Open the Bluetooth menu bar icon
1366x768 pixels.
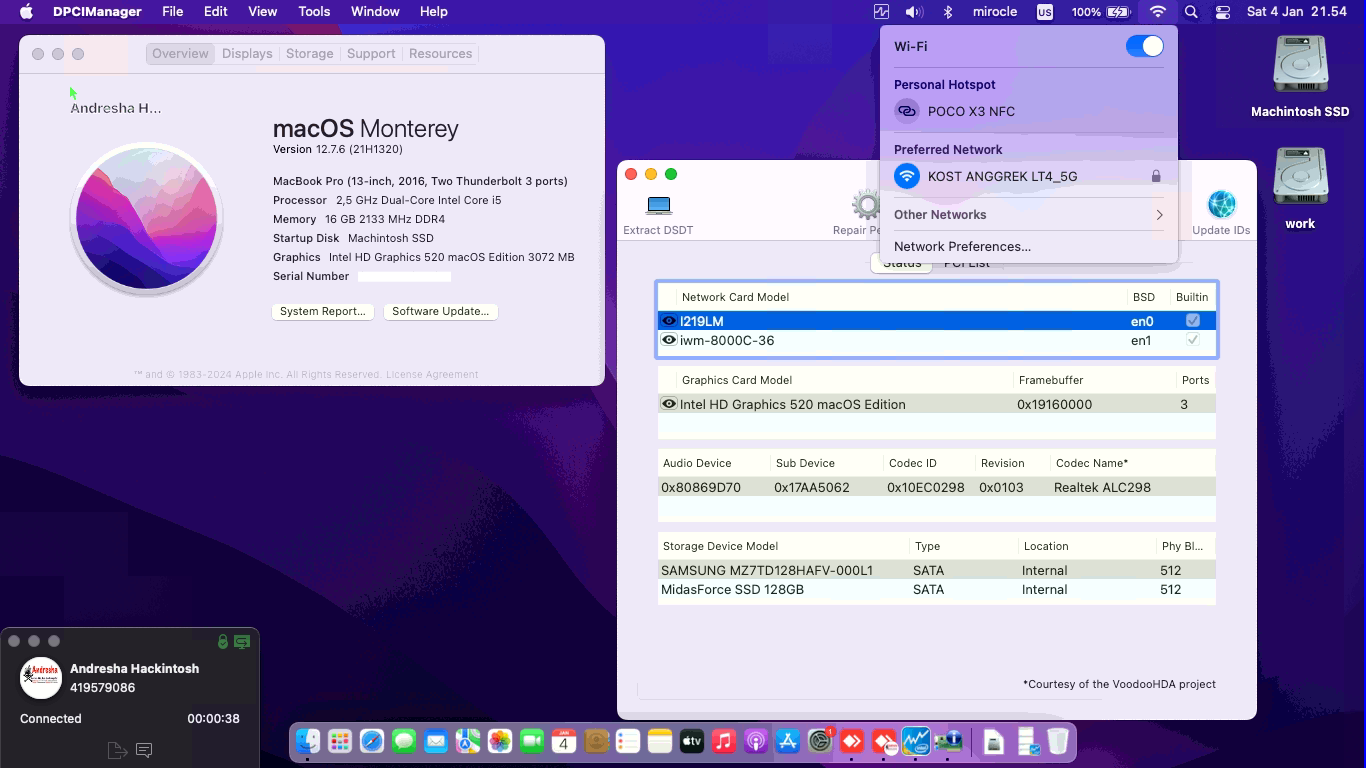coord(947,12)
